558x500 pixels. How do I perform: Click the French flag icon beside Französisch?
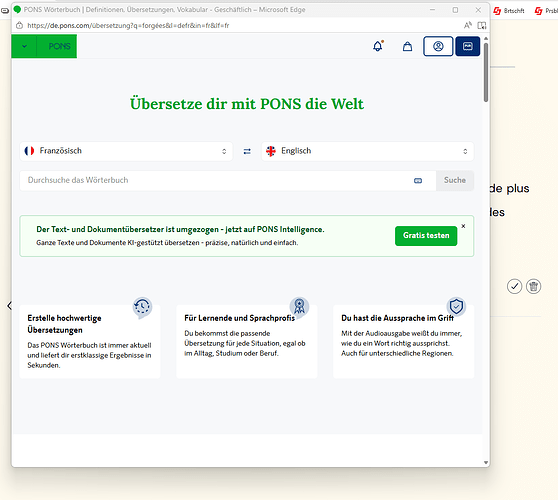(x=29, y=151)
